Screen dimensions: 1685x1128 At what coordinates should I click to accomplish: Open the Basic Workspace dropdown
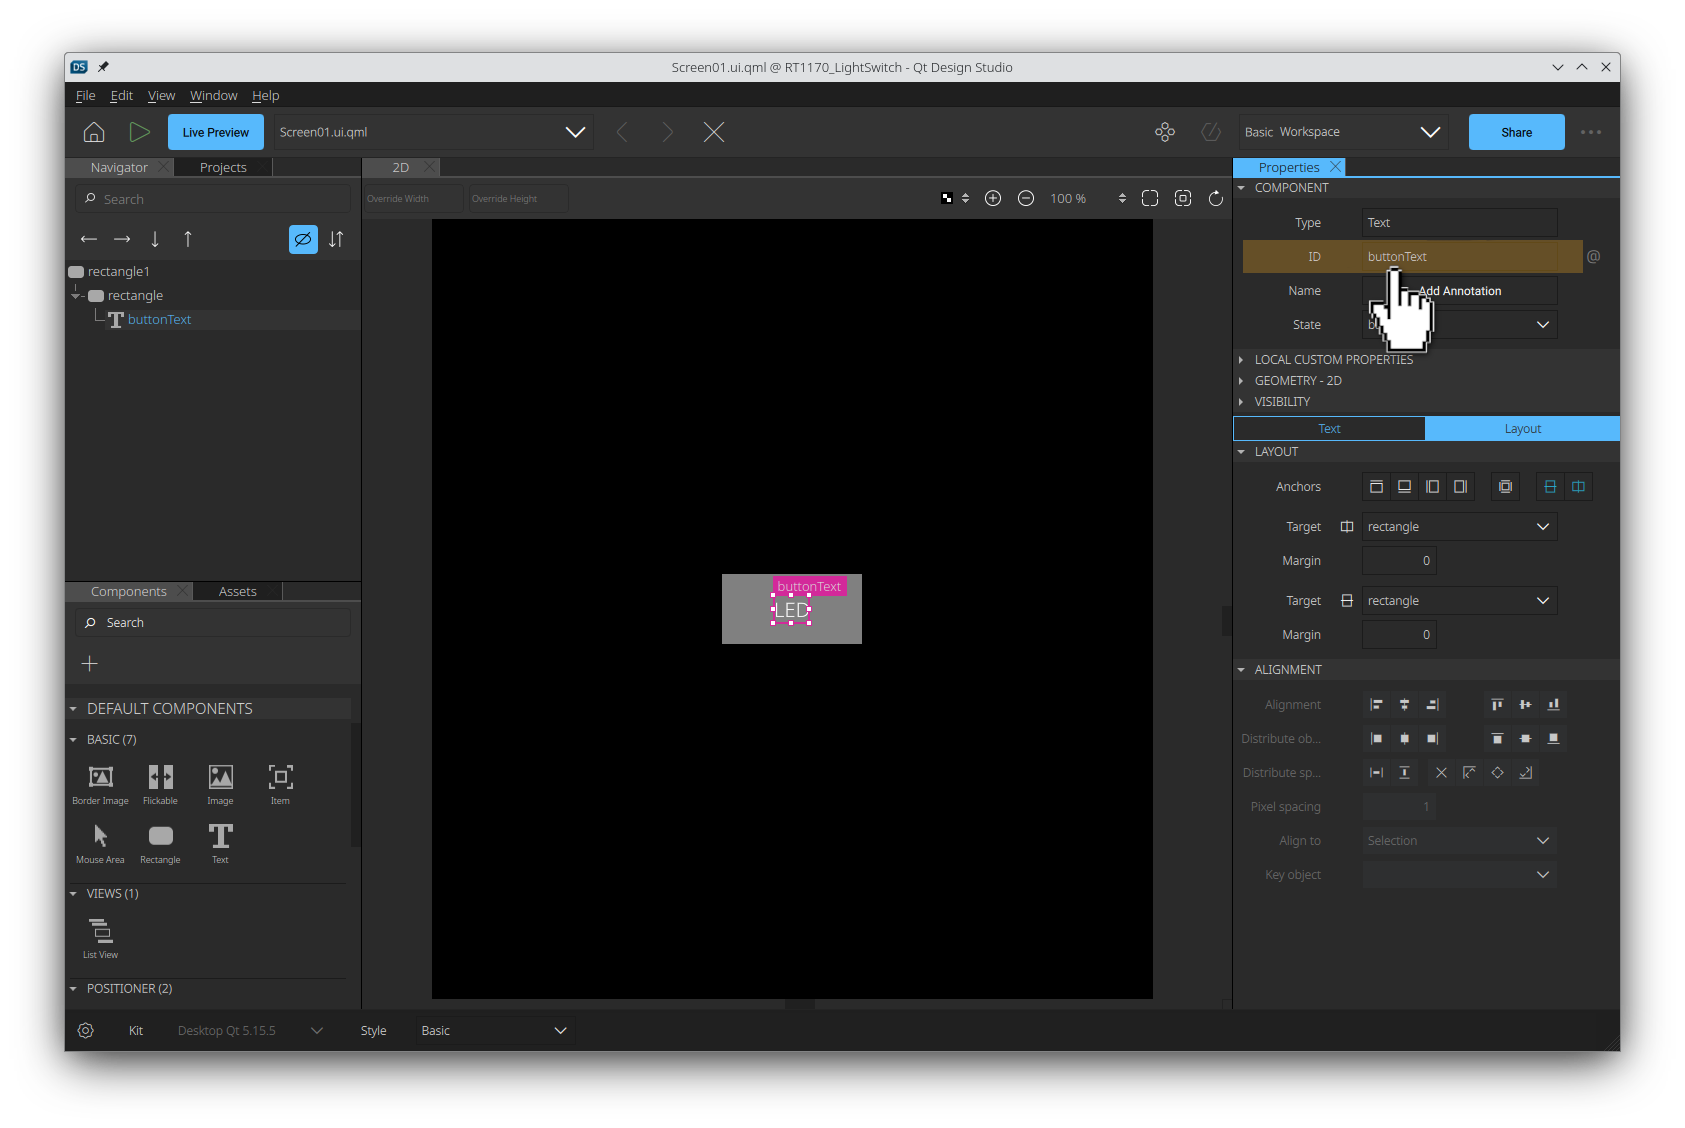point(1342,132)
